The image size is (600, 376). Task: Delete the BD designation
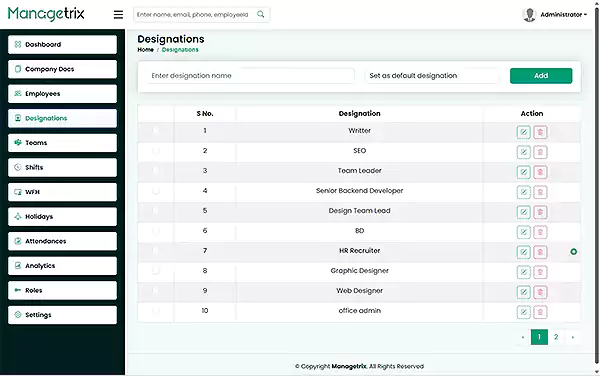pos(540,232)
